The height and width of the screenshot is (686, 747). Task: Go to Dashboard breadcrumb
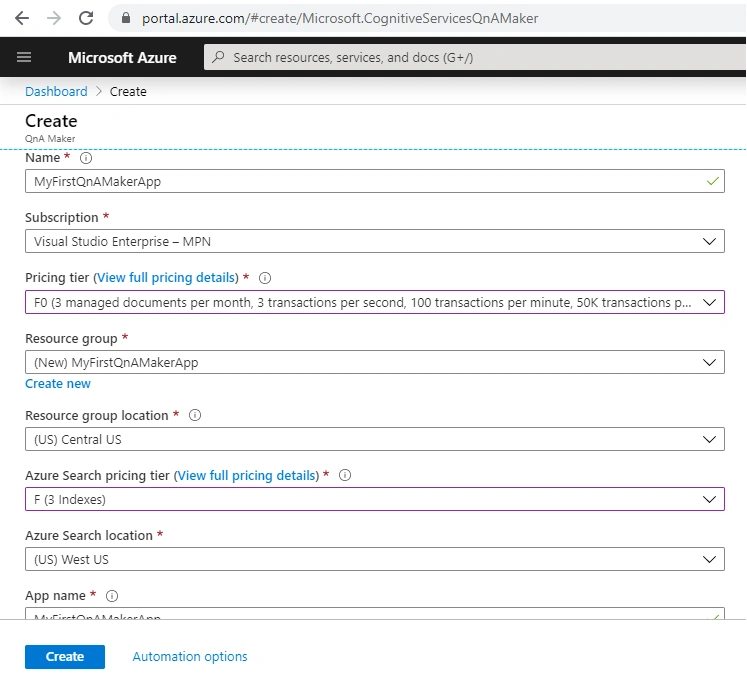coord(56,91)
